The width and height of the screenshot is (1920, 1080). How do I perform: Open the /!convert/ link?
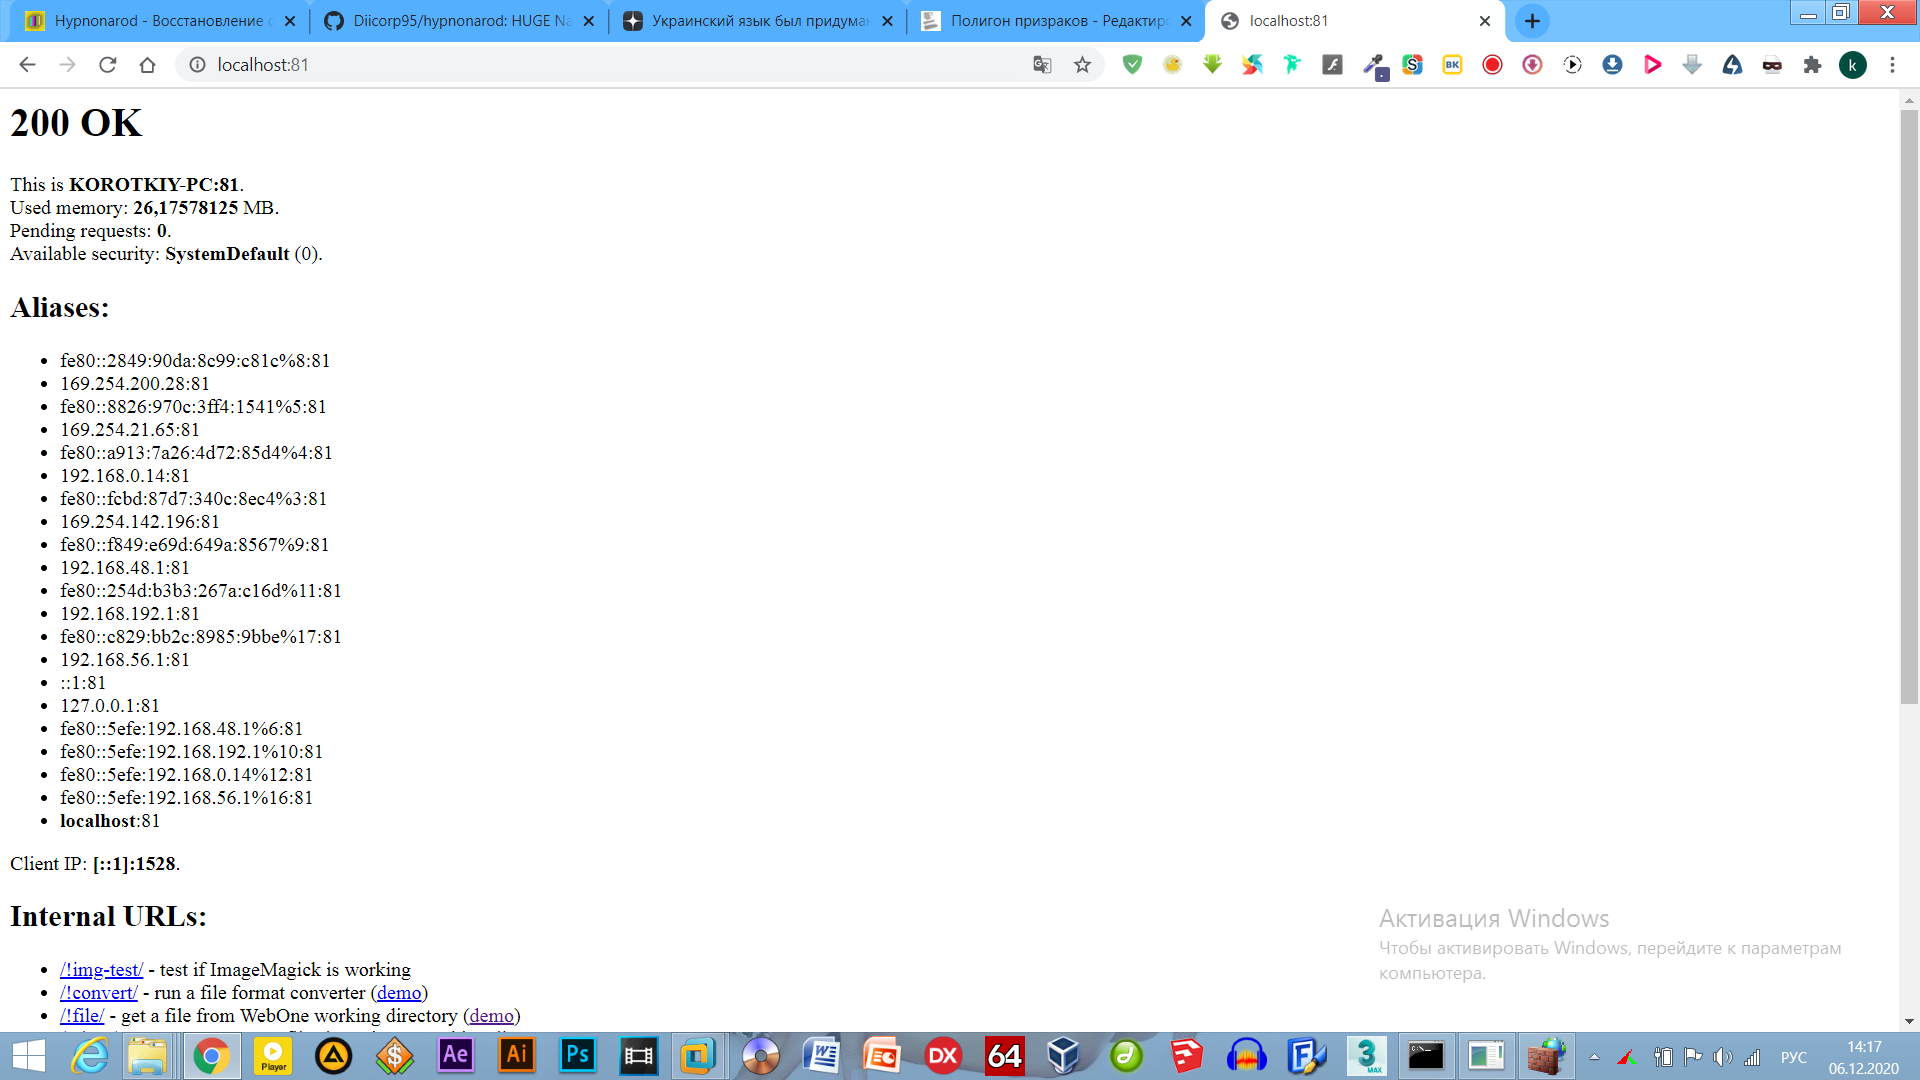[98, 993]
